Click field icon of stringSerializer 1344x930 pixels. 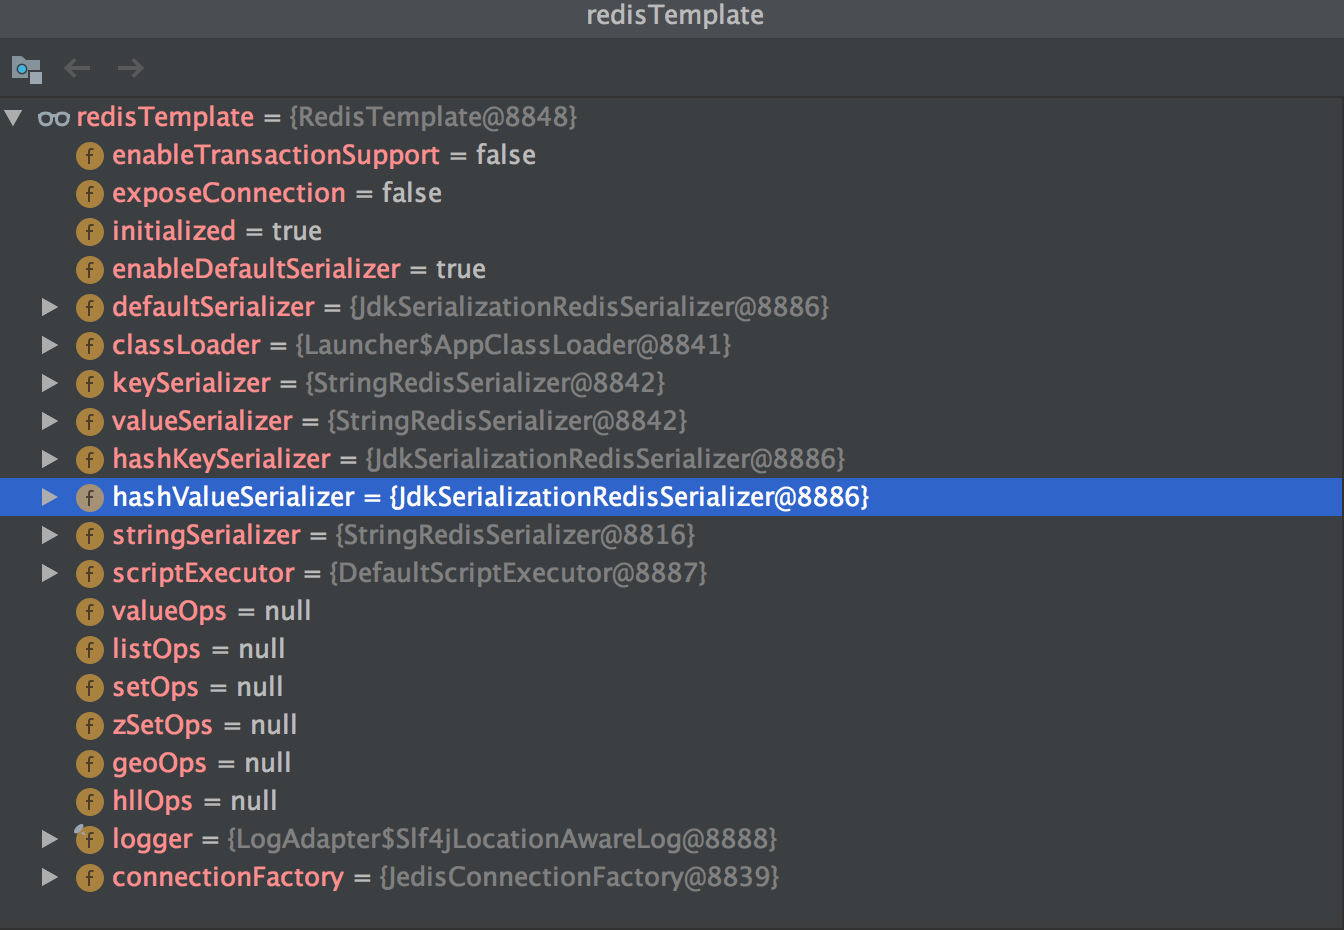(90, 536)
